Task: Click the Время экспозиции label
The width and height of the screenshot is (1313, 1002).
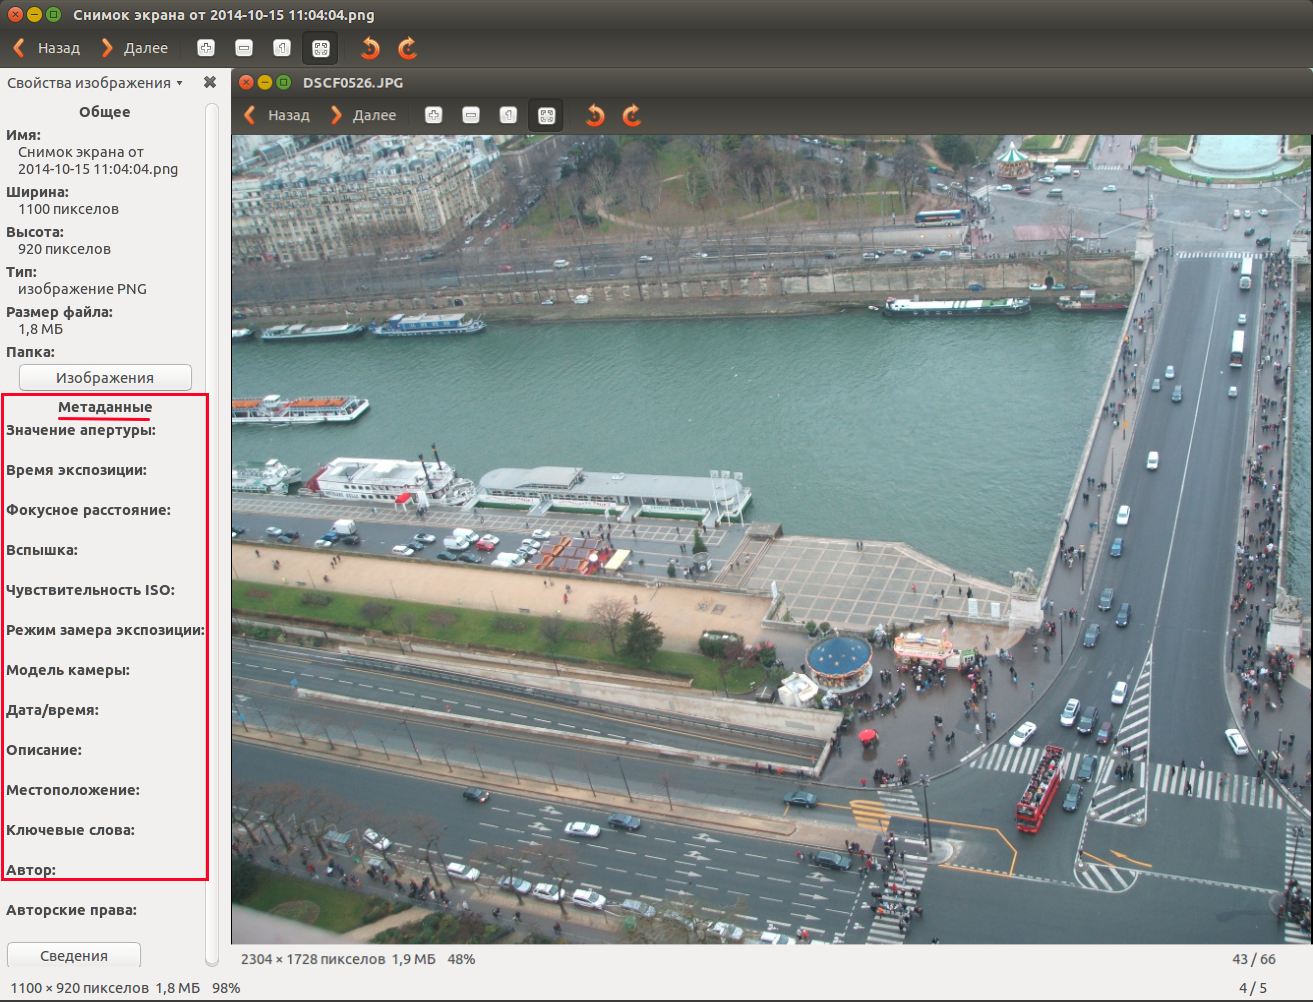Action: 76,470
